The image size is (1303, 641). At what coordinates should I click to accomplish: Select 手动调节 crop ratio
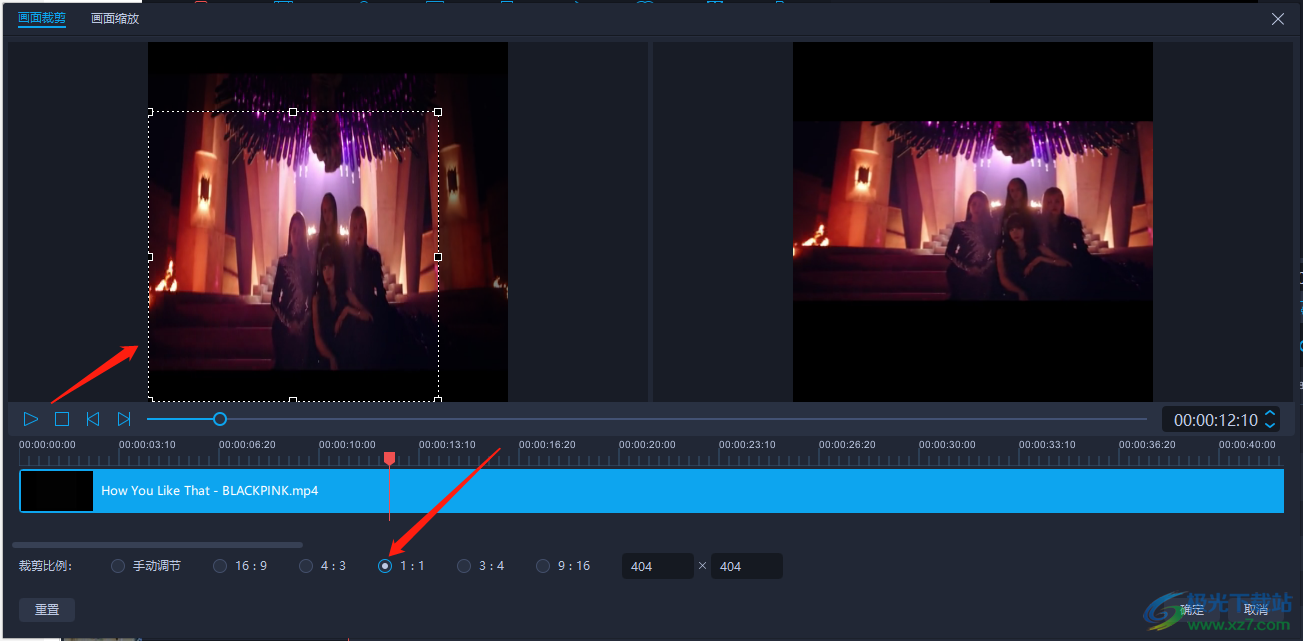click(146, 566)
